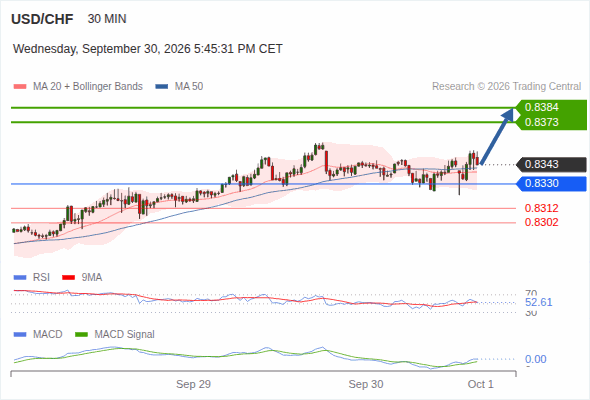Click the Oct 1 date marker

pyautogui.click(x=480, y=384)
